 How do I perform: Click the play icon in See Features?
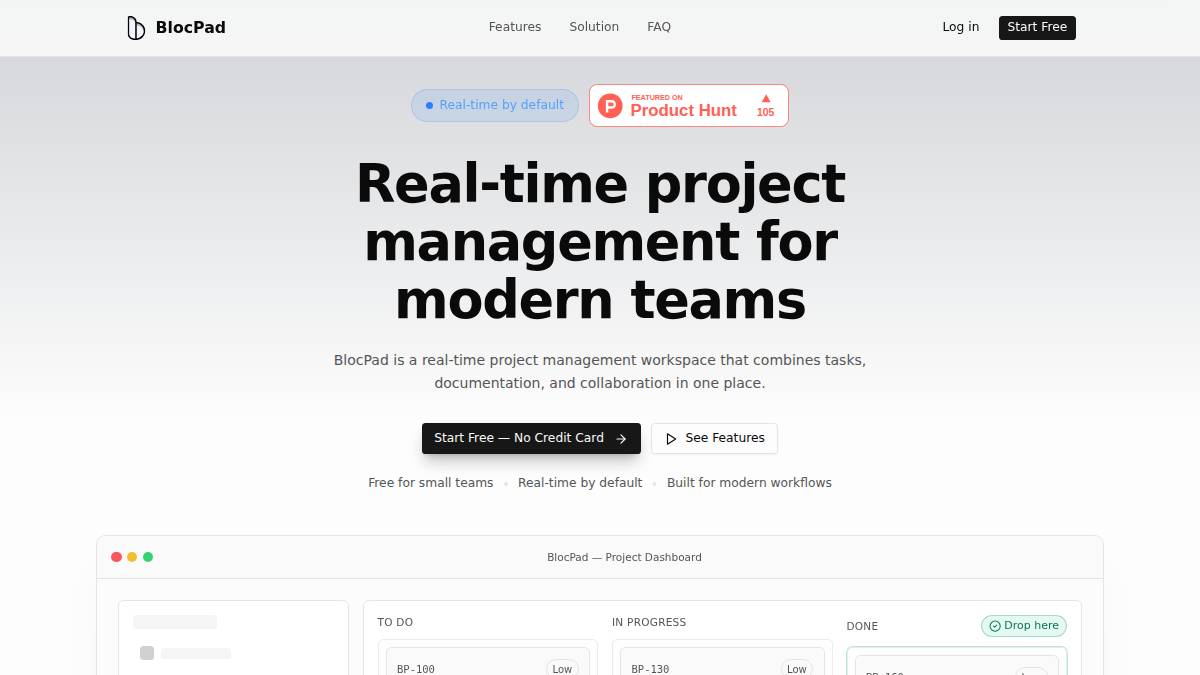pos(671,439)
